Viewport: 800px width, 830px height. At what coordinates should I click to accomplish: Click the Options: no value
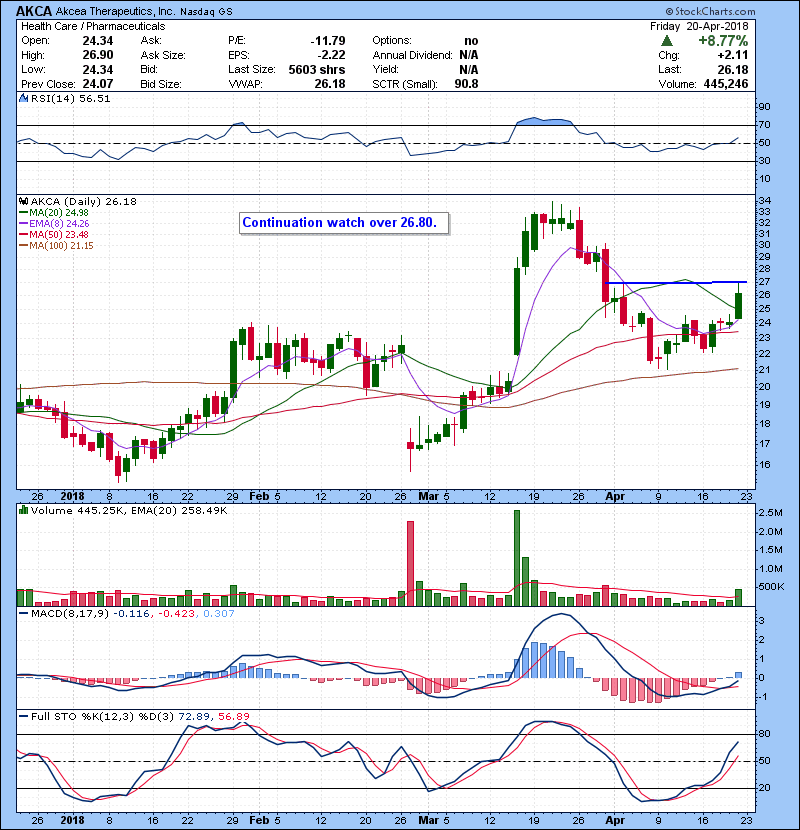click(x=471, y=41)
